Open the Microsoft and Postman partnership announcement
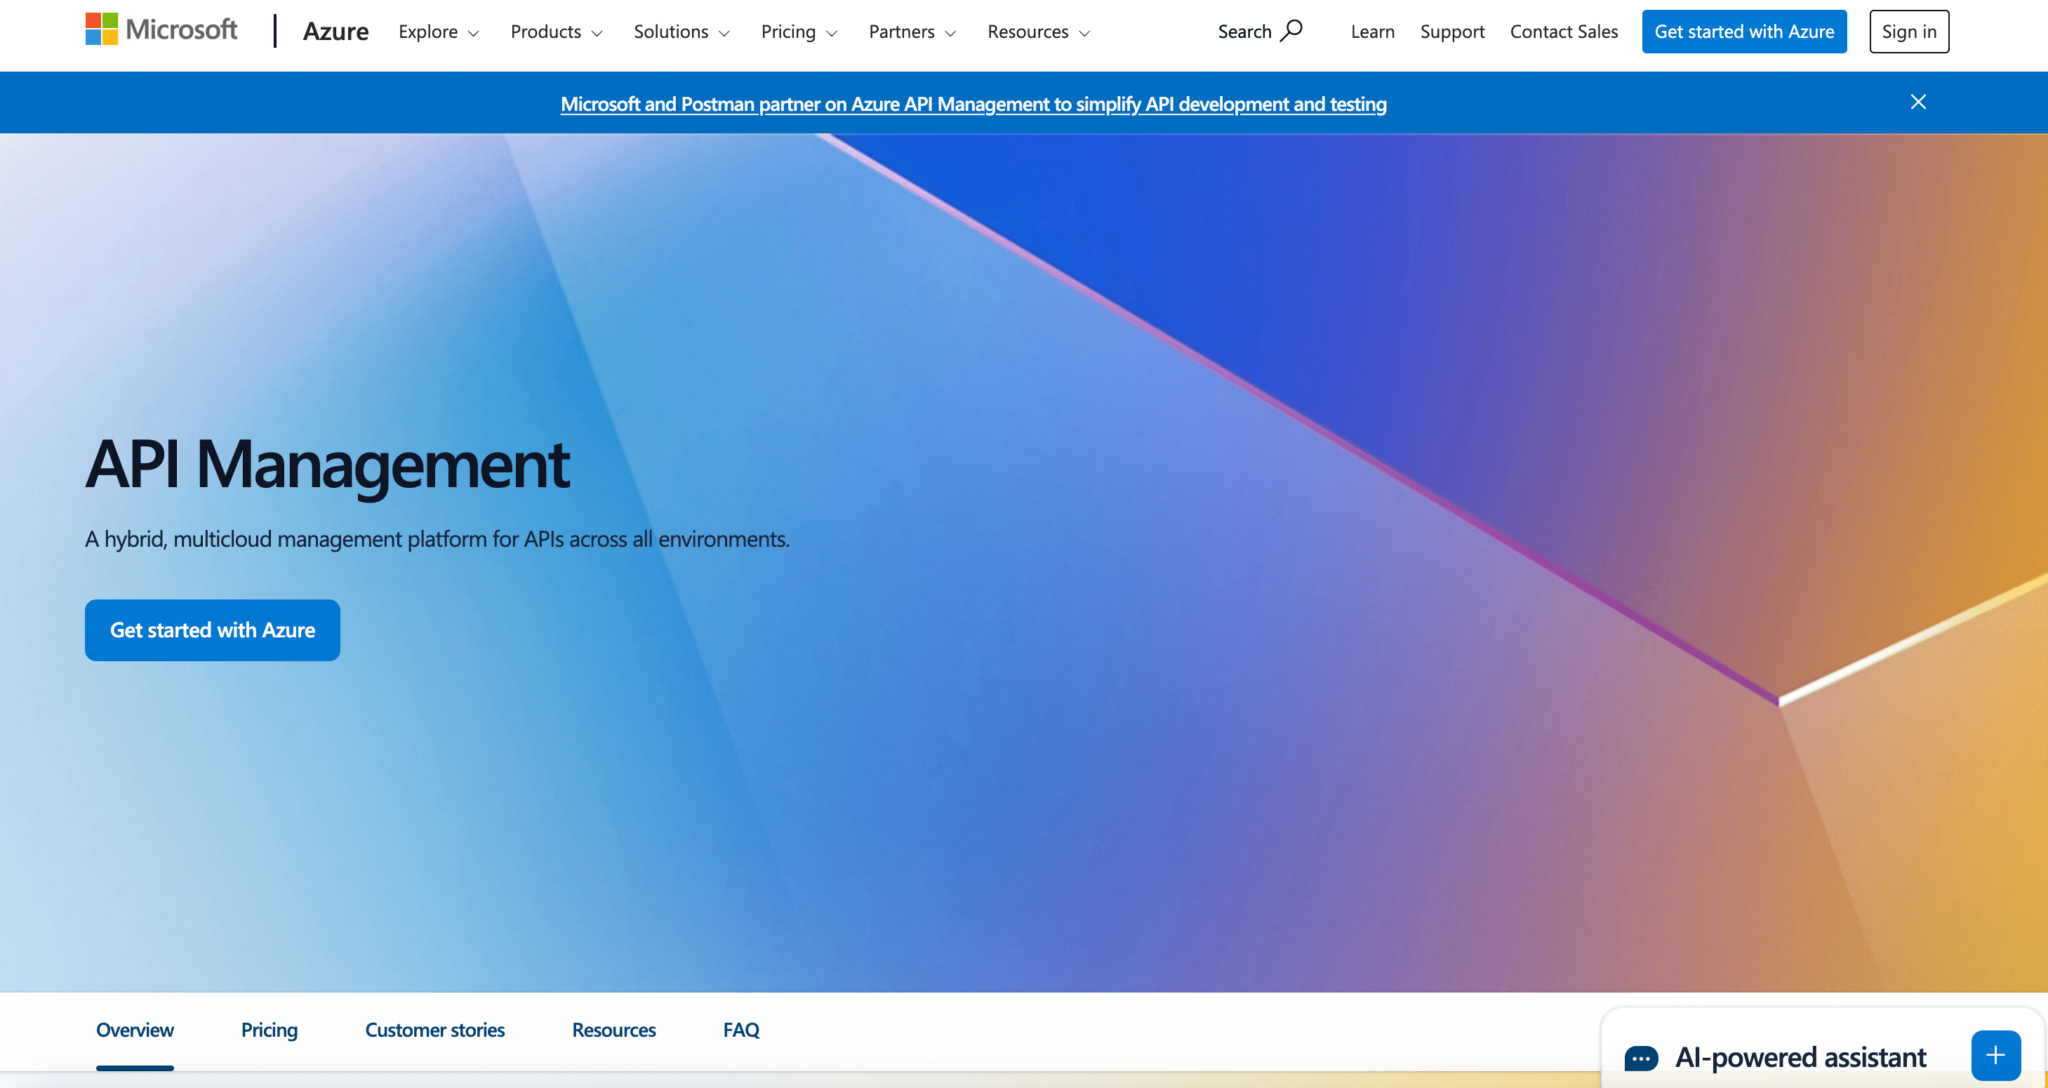Viewport: 2048px width, 1088px height. coord(973,104)
